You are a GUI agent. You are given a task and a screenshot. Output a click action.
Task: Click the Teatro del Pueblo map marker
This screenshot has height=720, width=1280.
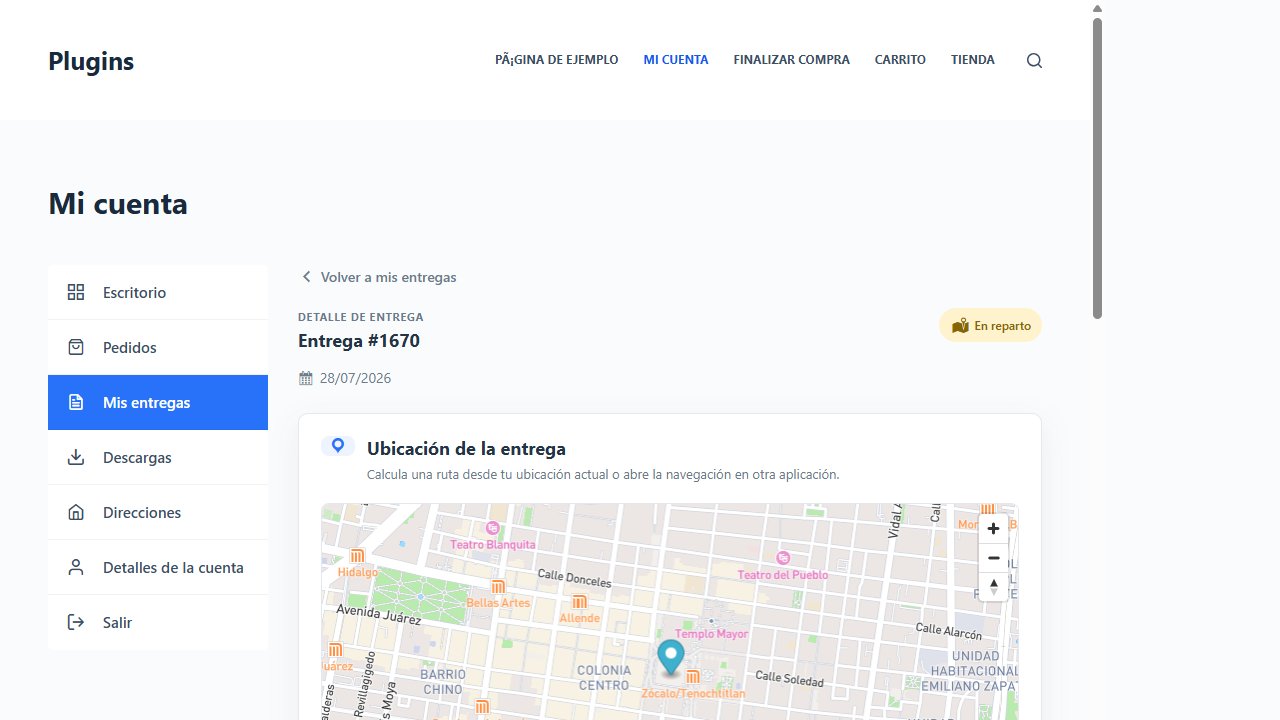783,558
